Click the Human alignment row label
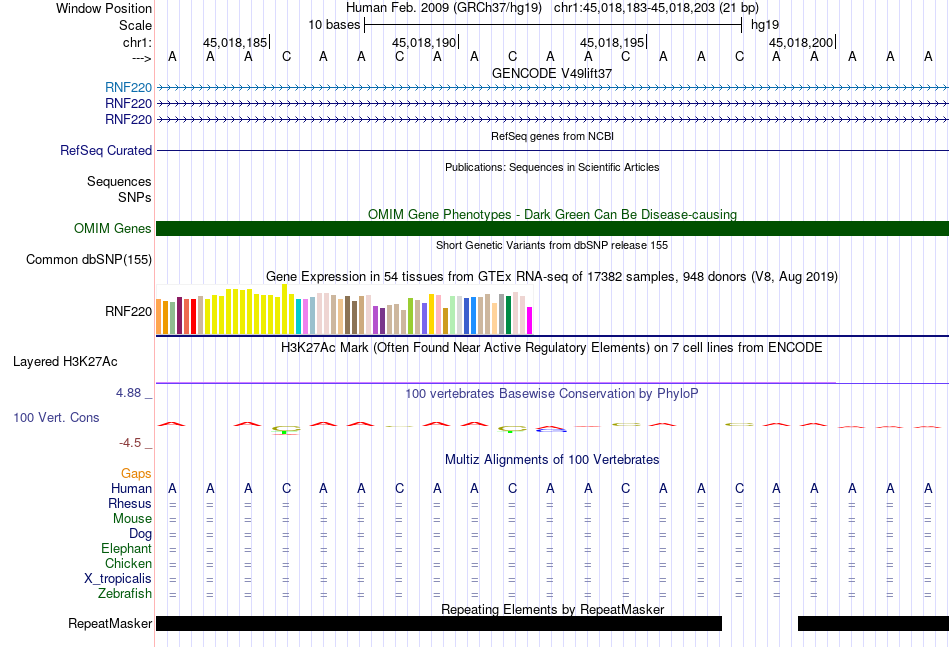 (x=131, y=488)
